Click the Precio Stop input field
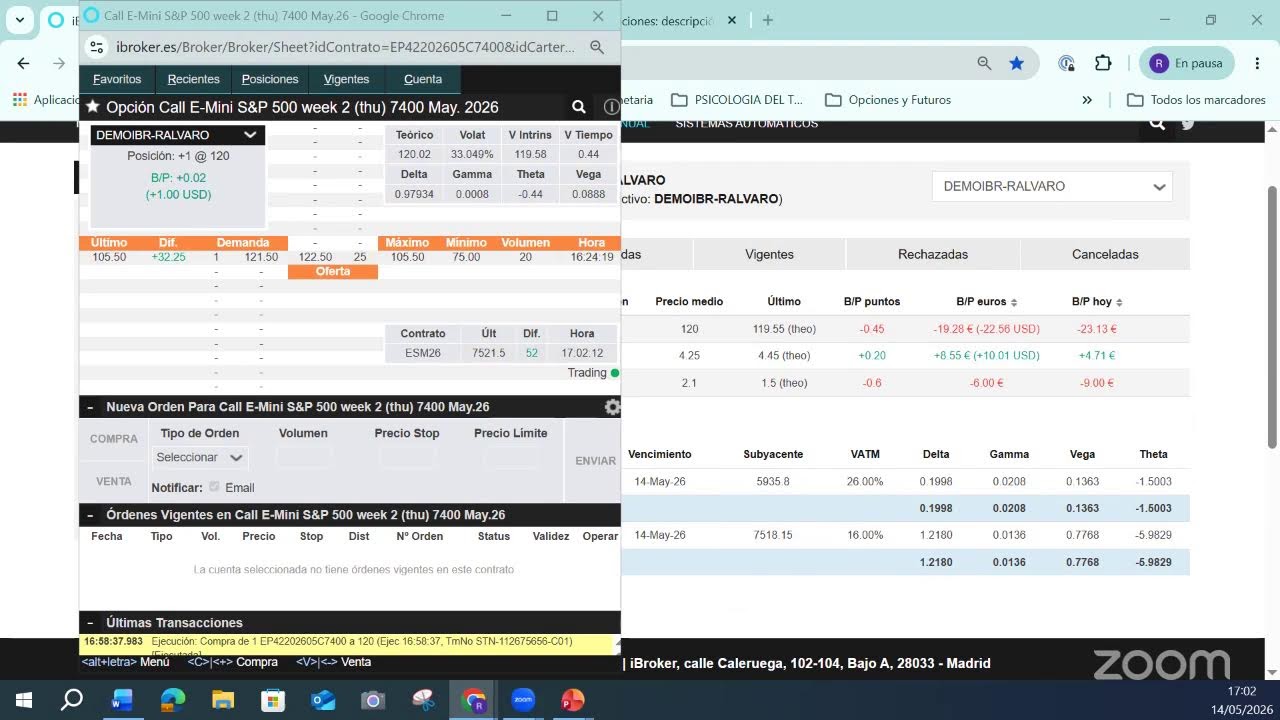The image size is (1280, 720). 407,457
